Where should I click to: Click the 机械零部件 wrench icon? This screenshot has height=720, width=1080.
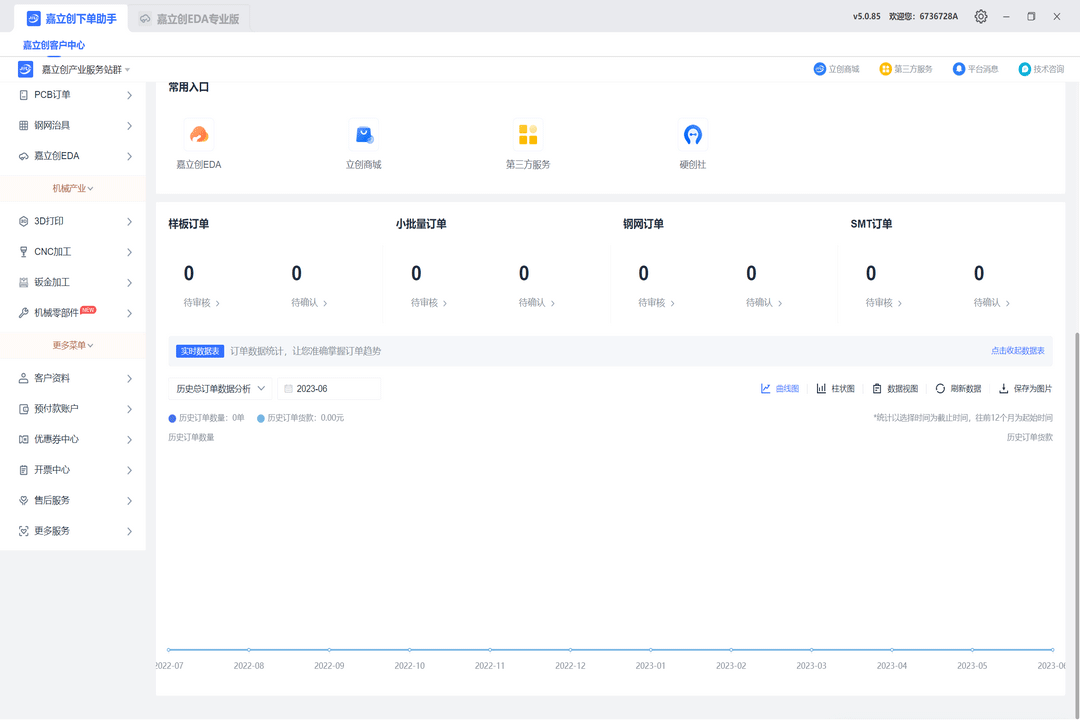(x=23, y=313)
